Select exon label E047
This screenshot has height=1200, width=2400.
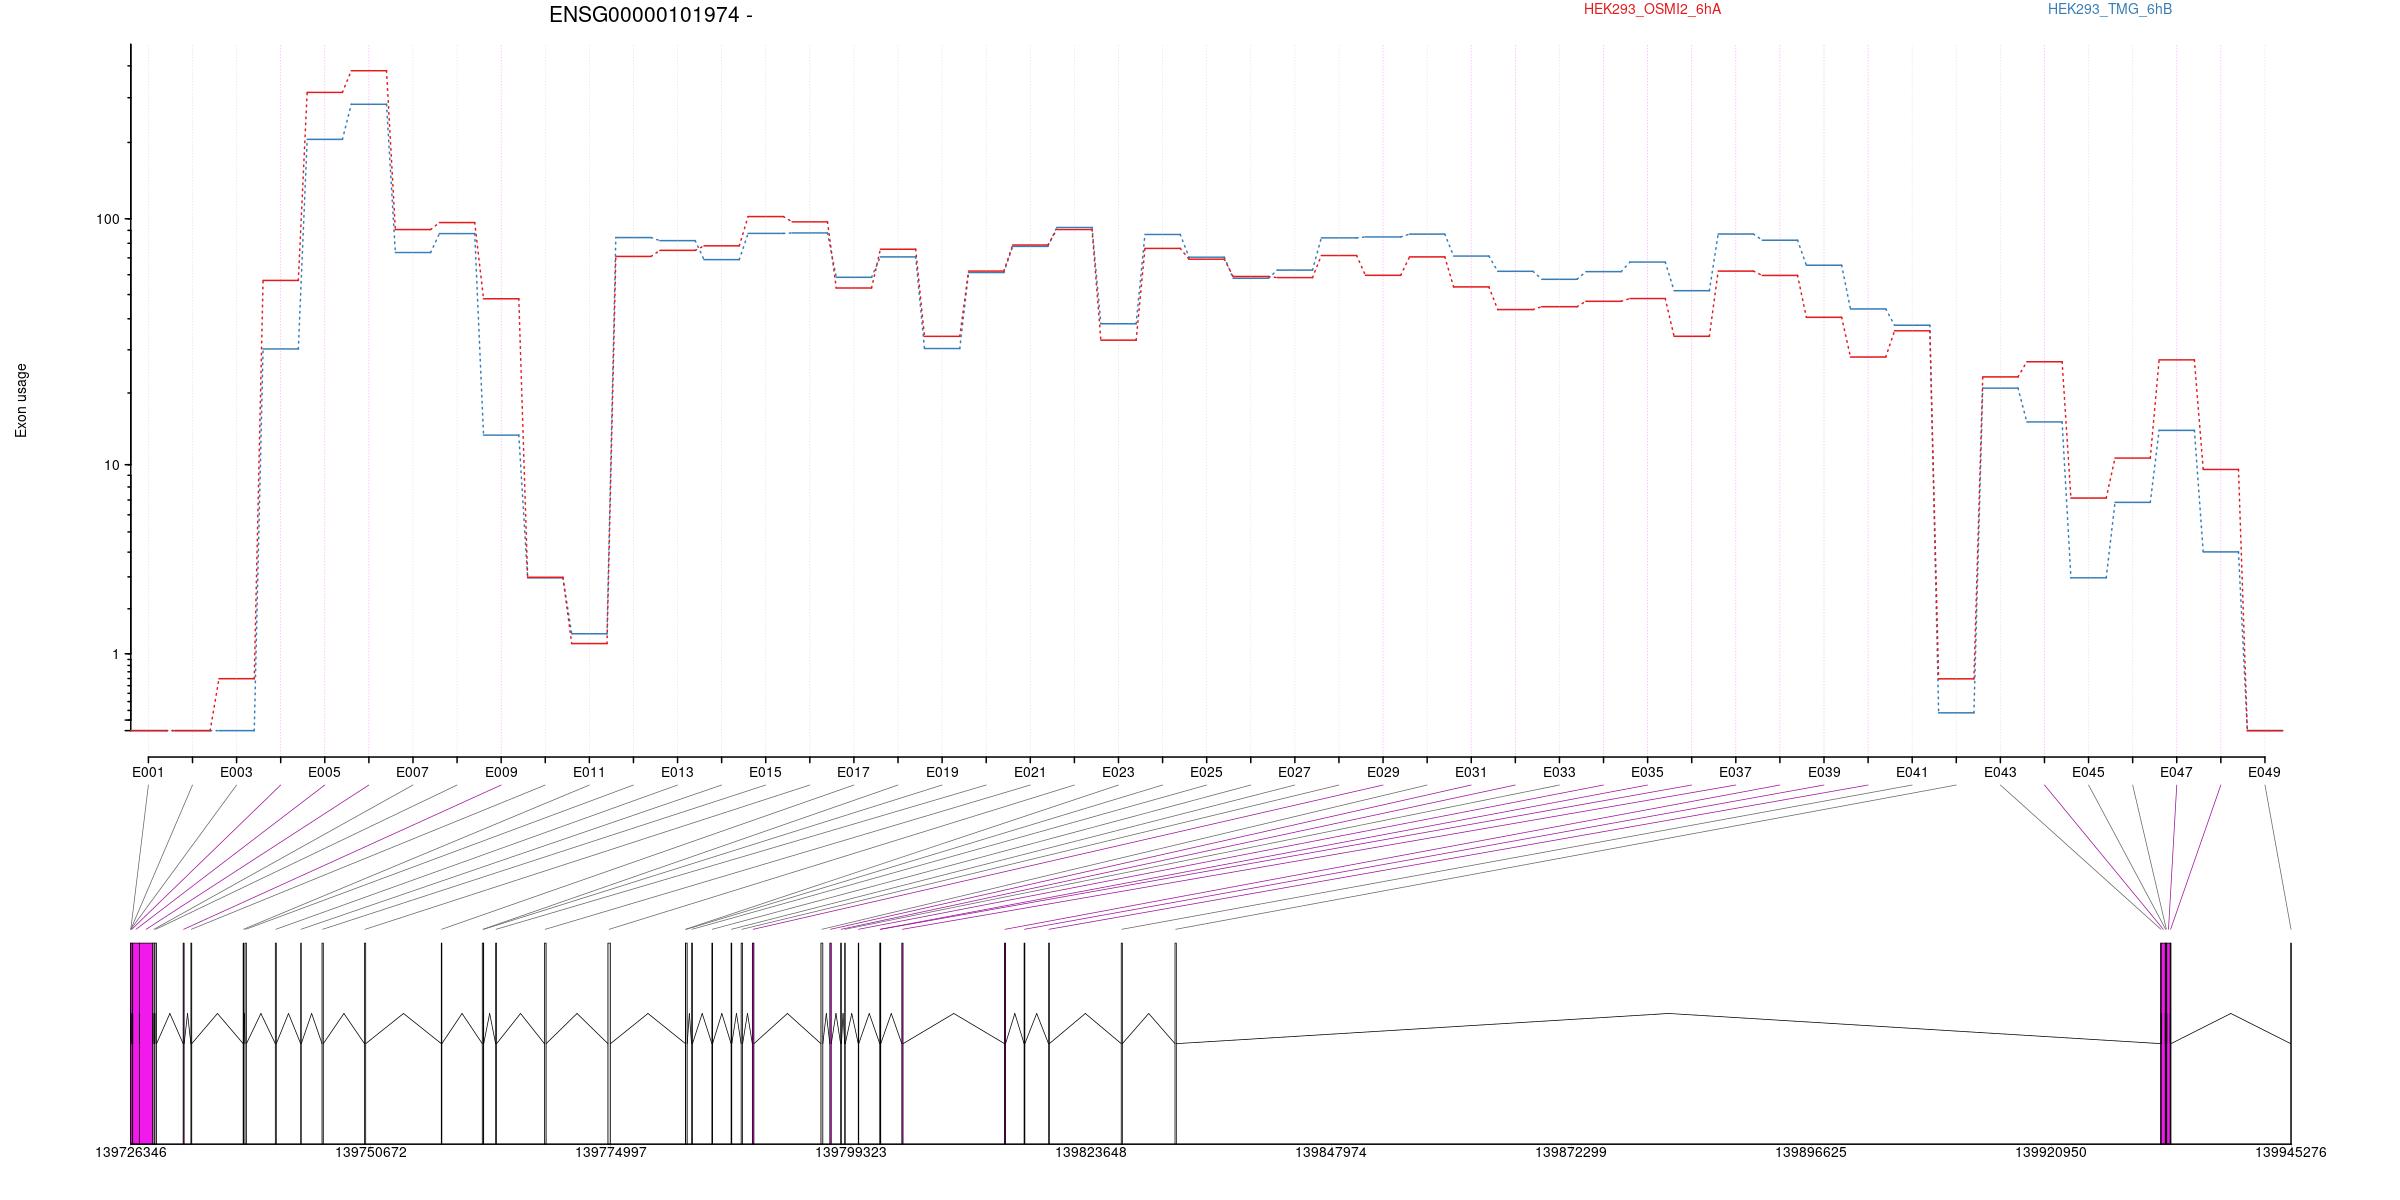2176,772
